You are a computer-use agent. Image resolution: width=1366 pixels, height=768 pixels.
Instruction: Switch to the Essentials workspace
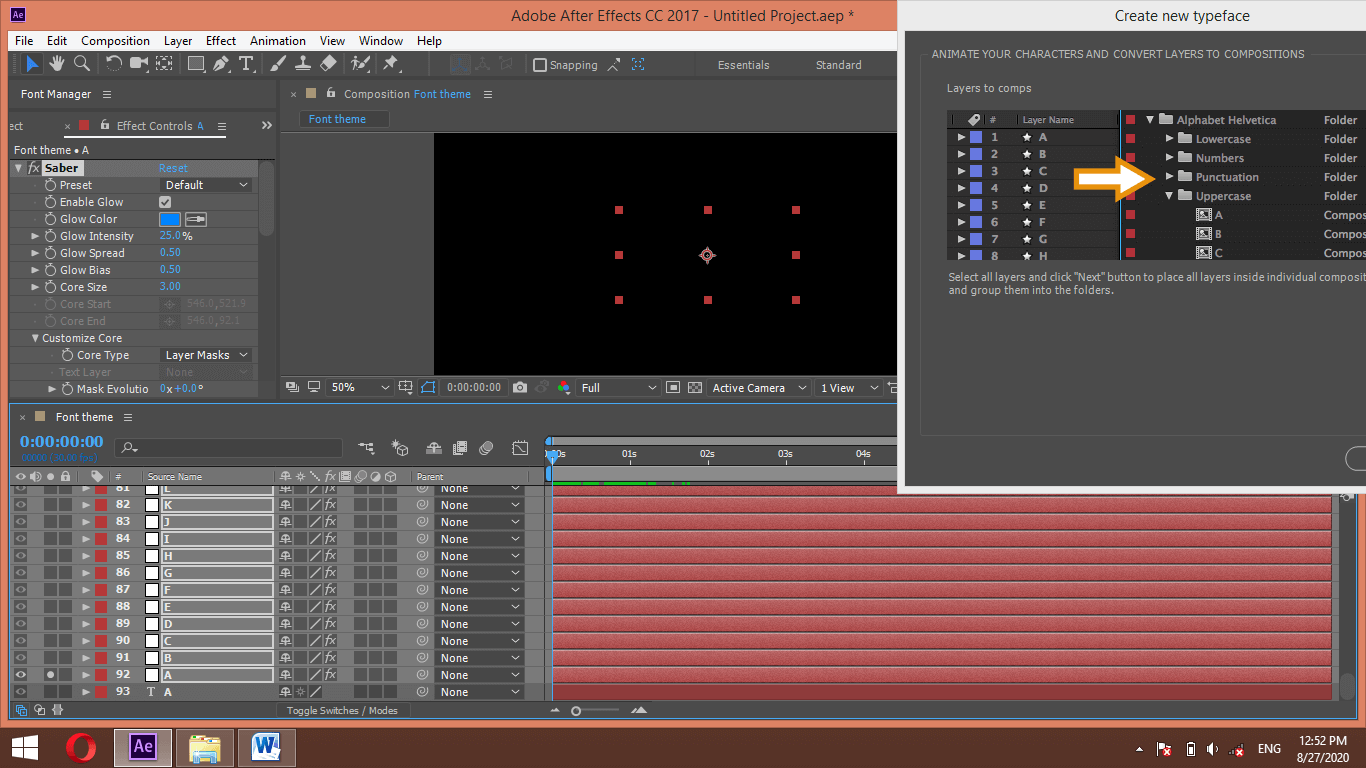[743, 65]
